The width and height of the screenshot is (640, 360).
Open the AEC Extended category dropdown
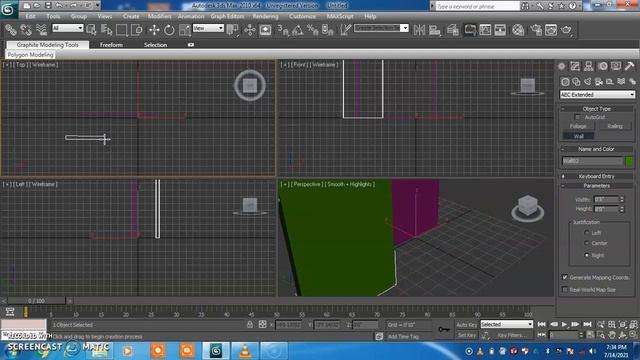(x=597, y=95)
